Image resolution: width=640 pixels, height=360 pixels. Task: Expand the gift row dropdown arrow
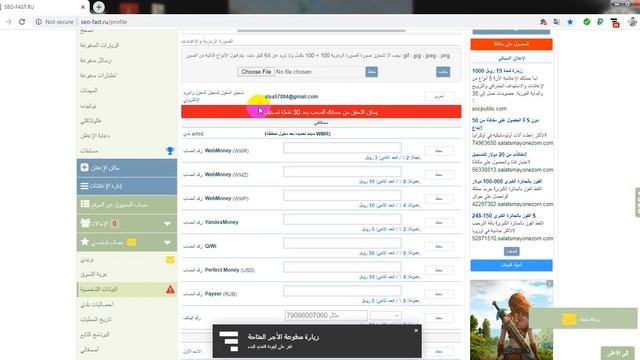pyautogui.click(x=167, y=224)
